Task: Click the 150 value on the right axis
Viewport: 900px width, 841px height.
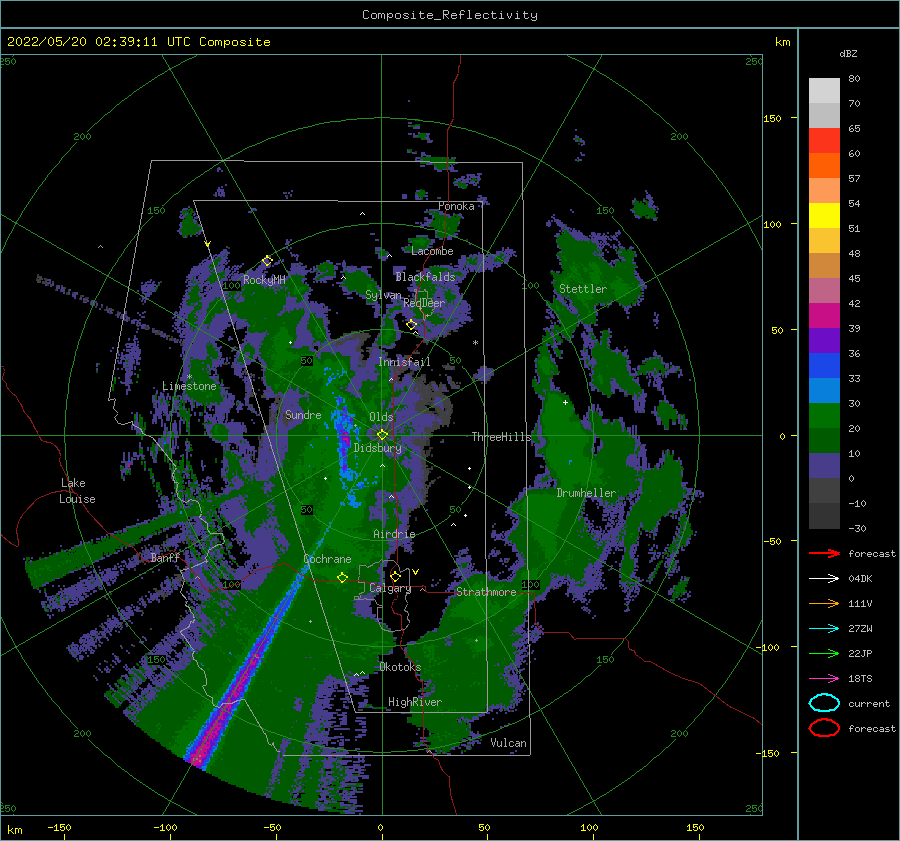Action: tap(772, 118)
